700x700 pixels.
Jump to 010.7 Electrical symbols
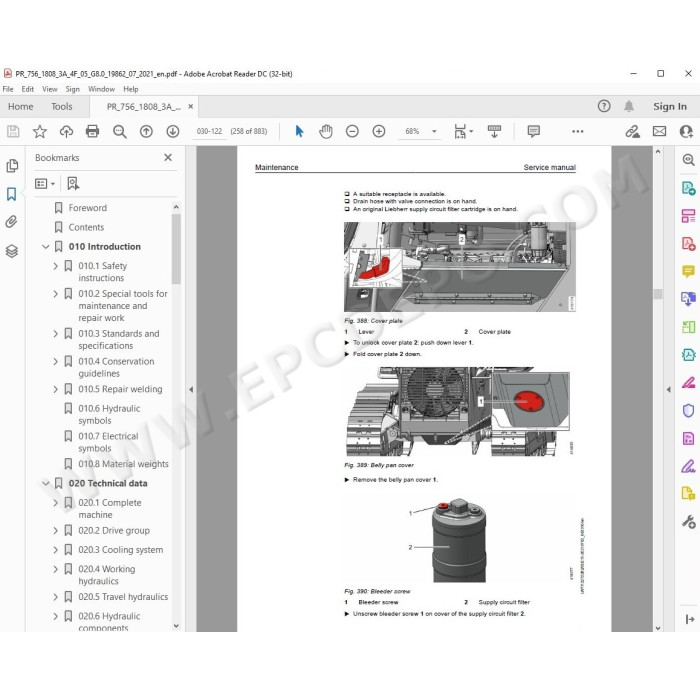point(108,442)
